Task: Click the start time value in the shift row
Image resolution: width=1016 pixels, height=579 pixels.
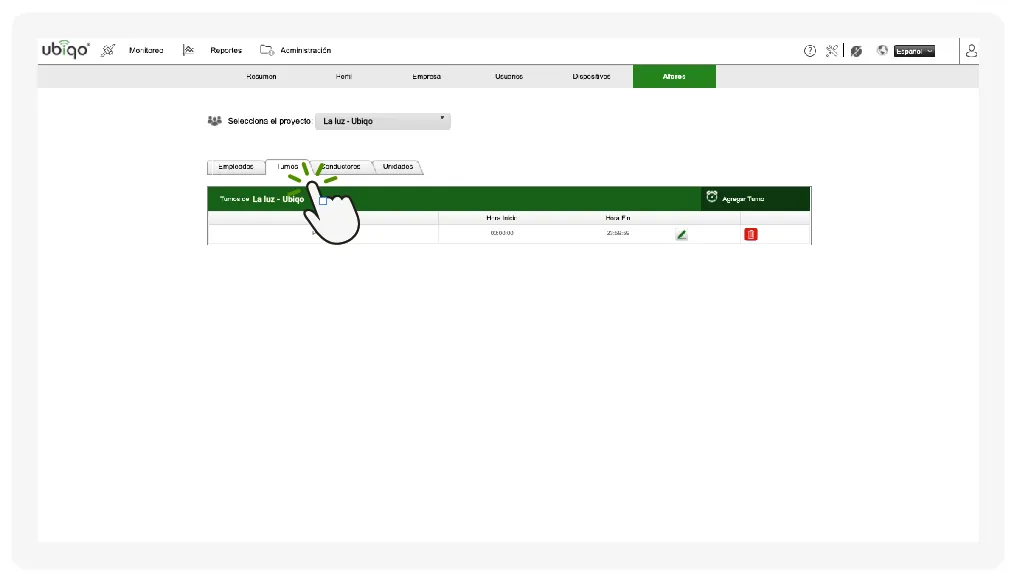Action: pos(502,233)
